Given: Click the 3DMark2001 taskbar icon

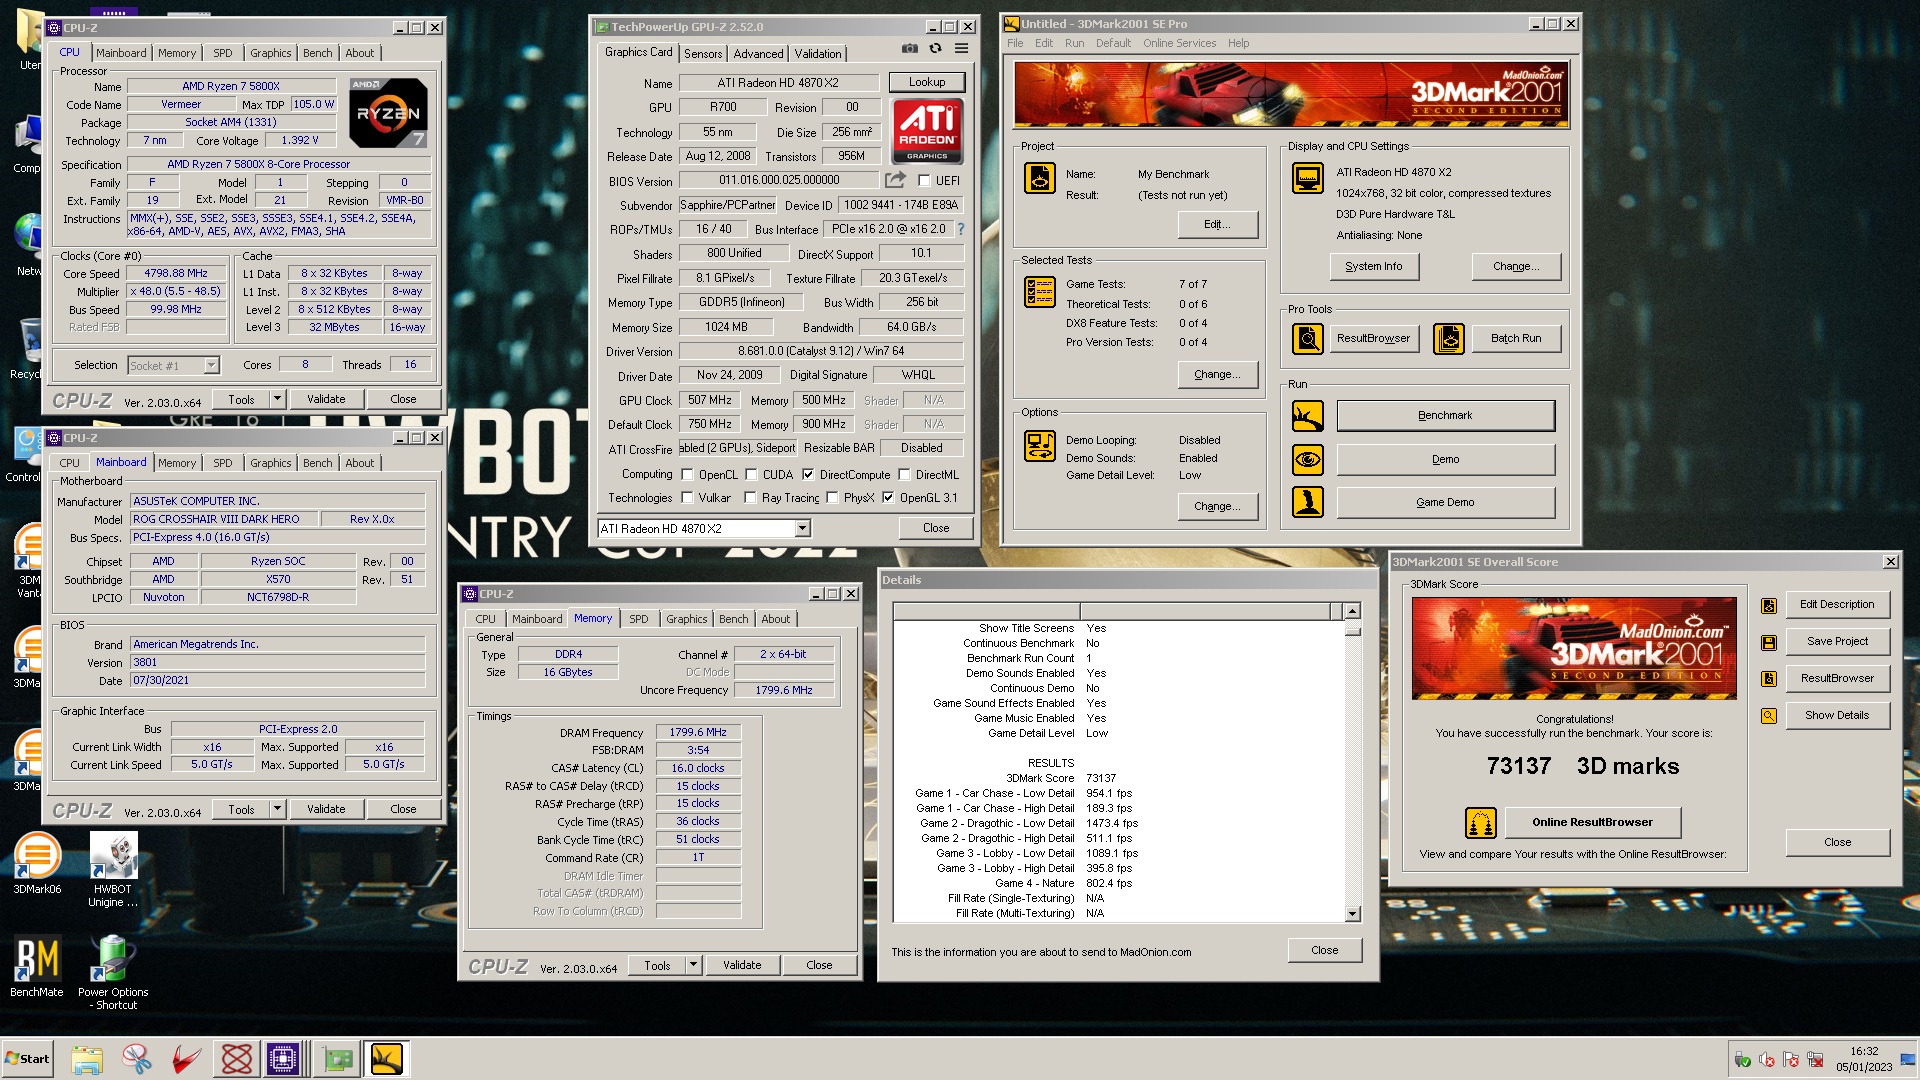Looking at the screenshot, I should coord(386,1059).
